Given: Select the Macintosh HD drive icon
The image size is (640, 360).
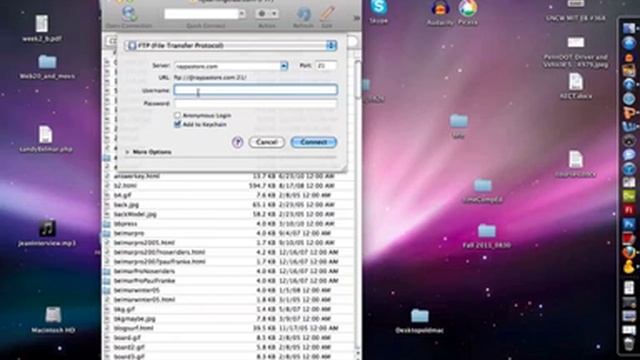Looking at the screenshot, I should (53, 320).
